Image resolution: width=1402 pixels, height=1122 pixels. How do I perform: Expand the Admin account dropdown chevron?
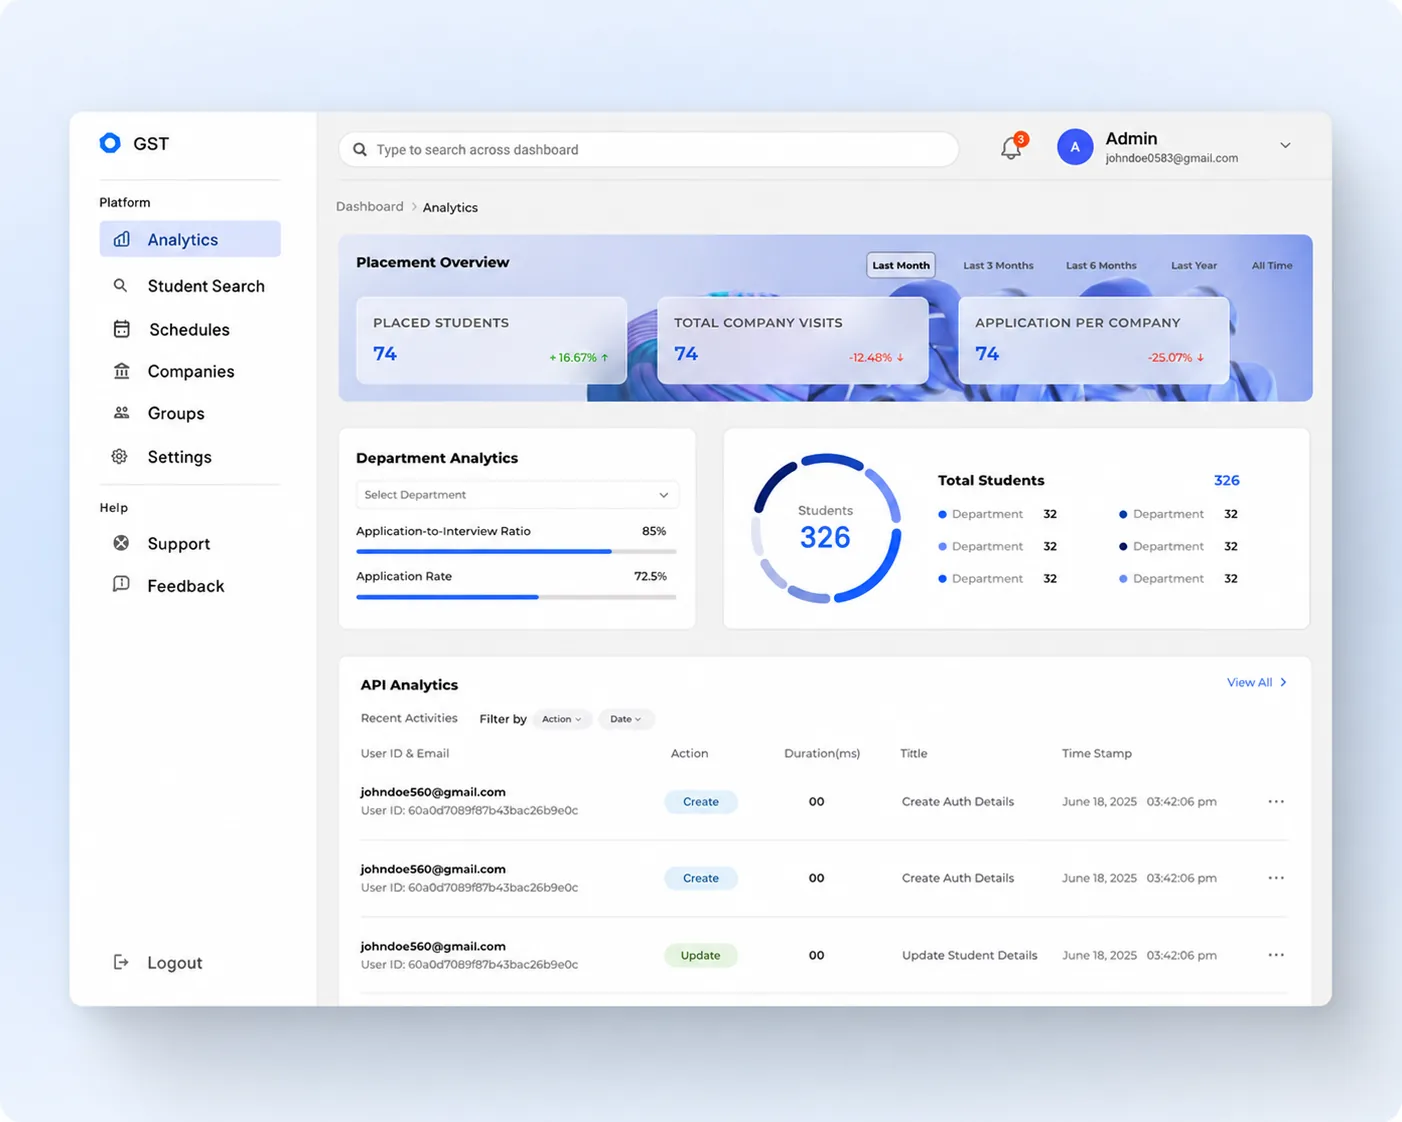[x=1285, y=146]
